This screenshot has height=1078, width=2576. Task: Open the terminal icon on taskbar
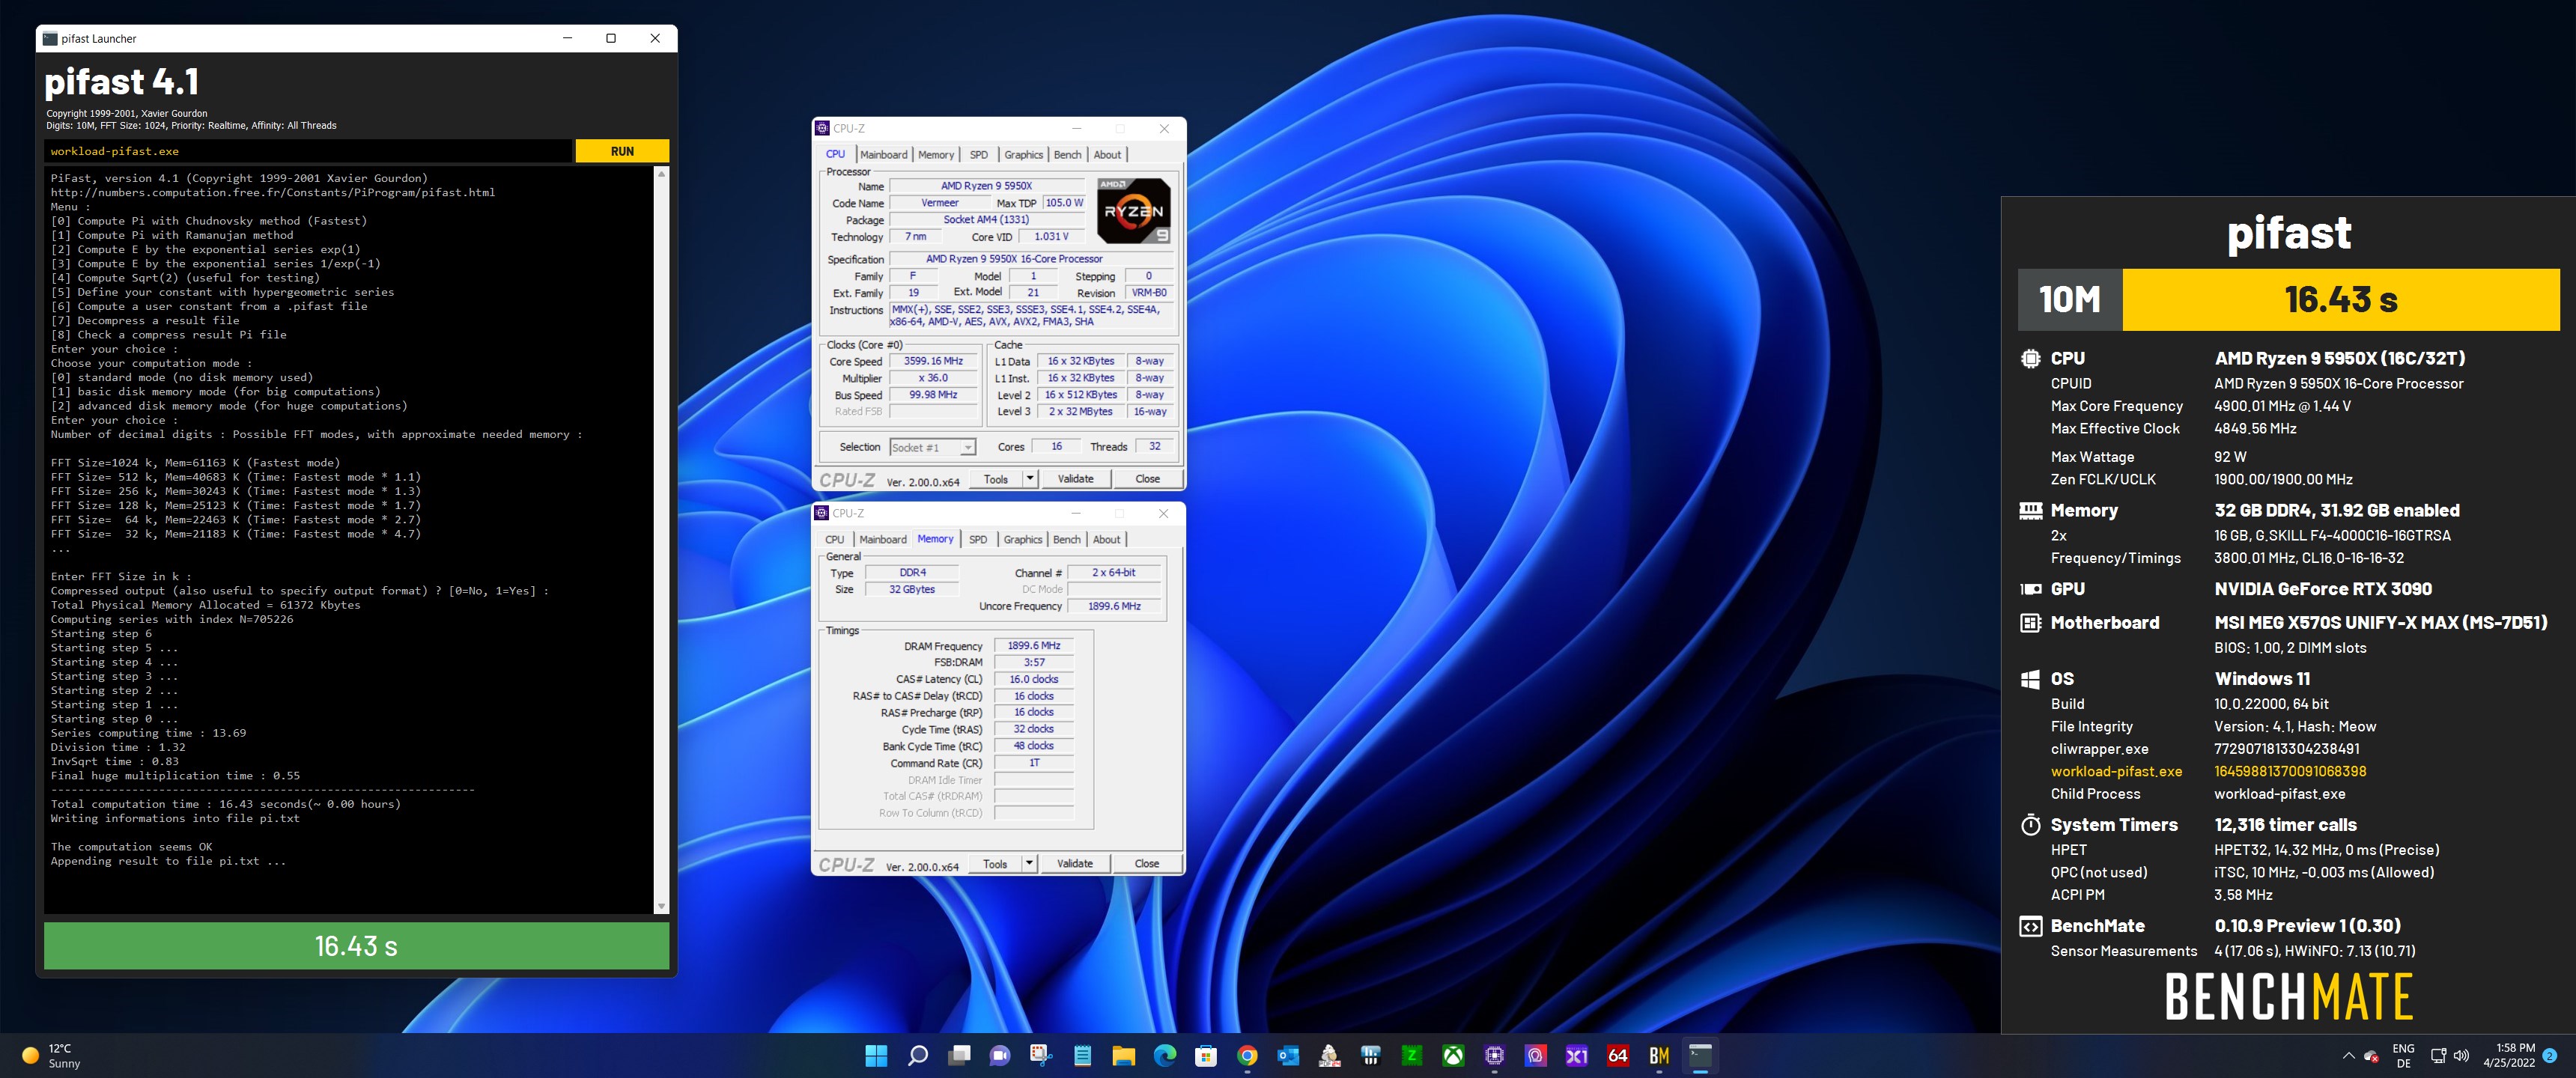[1700, 1055]
